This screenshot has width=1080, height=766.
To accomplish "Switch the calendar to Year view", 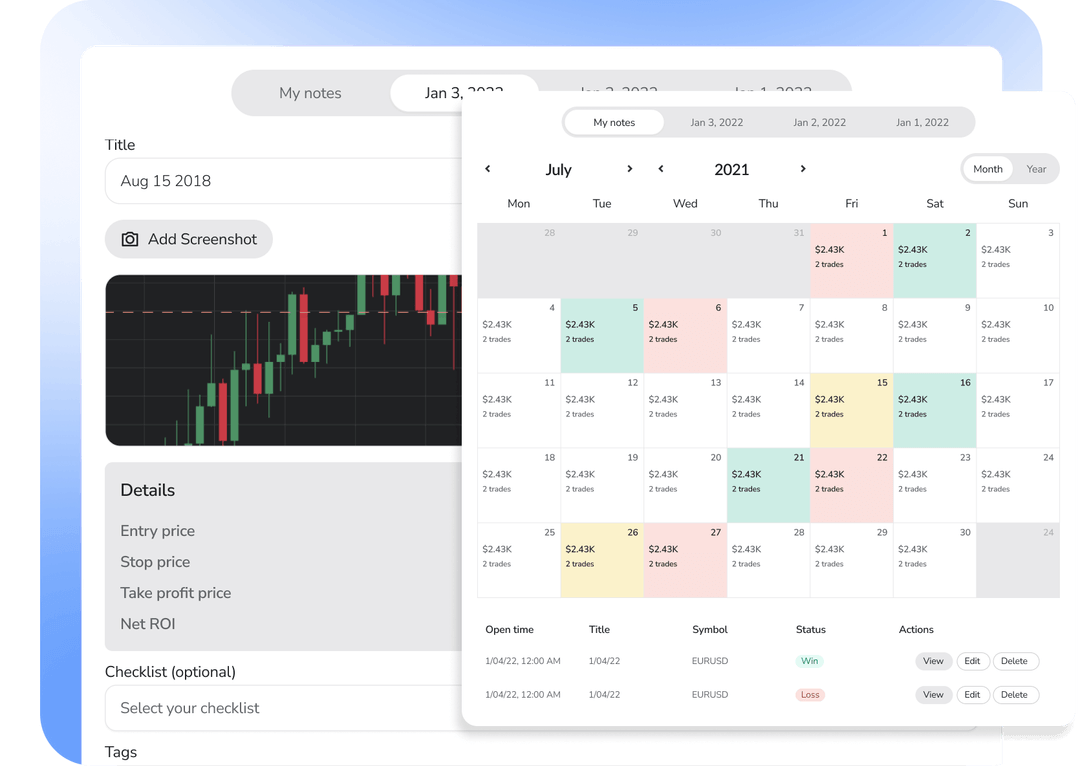I will (x=1036, y=169).
